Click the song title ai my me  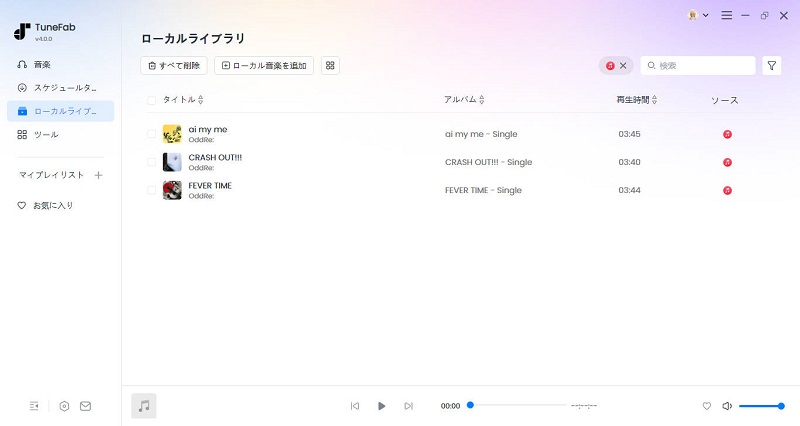click(208, 130)
